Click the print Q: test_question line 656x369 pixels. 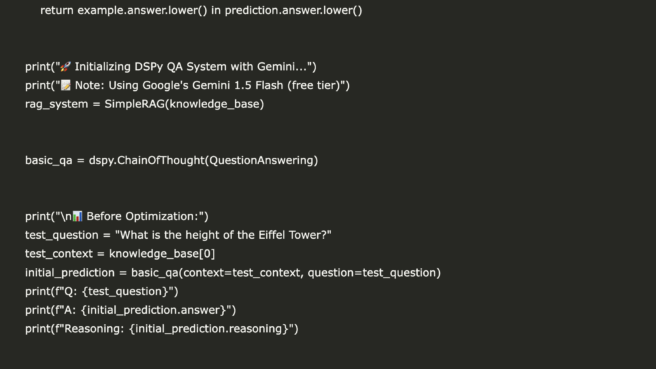pyautogui.click(x=102, y=291)
